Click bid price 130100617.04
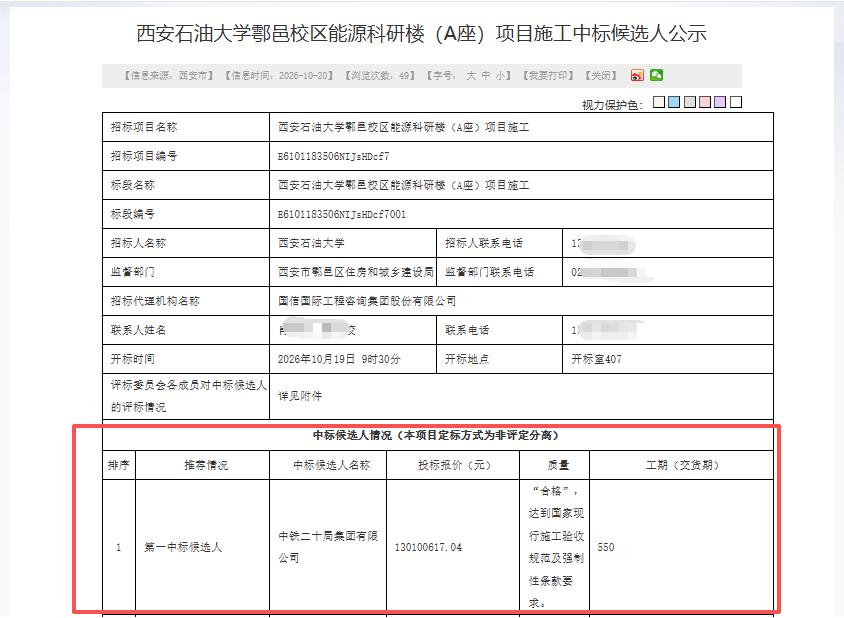 point(428,547)
